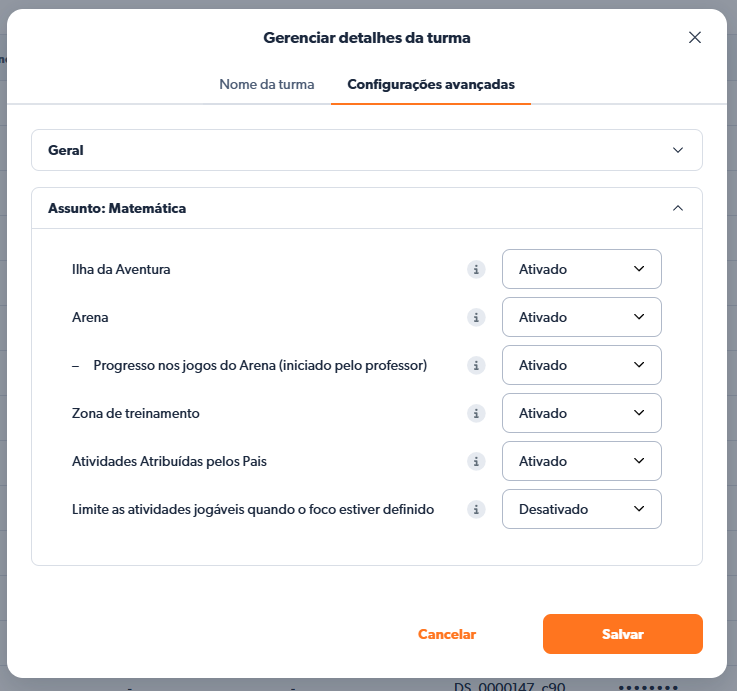
Task: Show info for Zona de treinamento
Action: tap(476, 413)
